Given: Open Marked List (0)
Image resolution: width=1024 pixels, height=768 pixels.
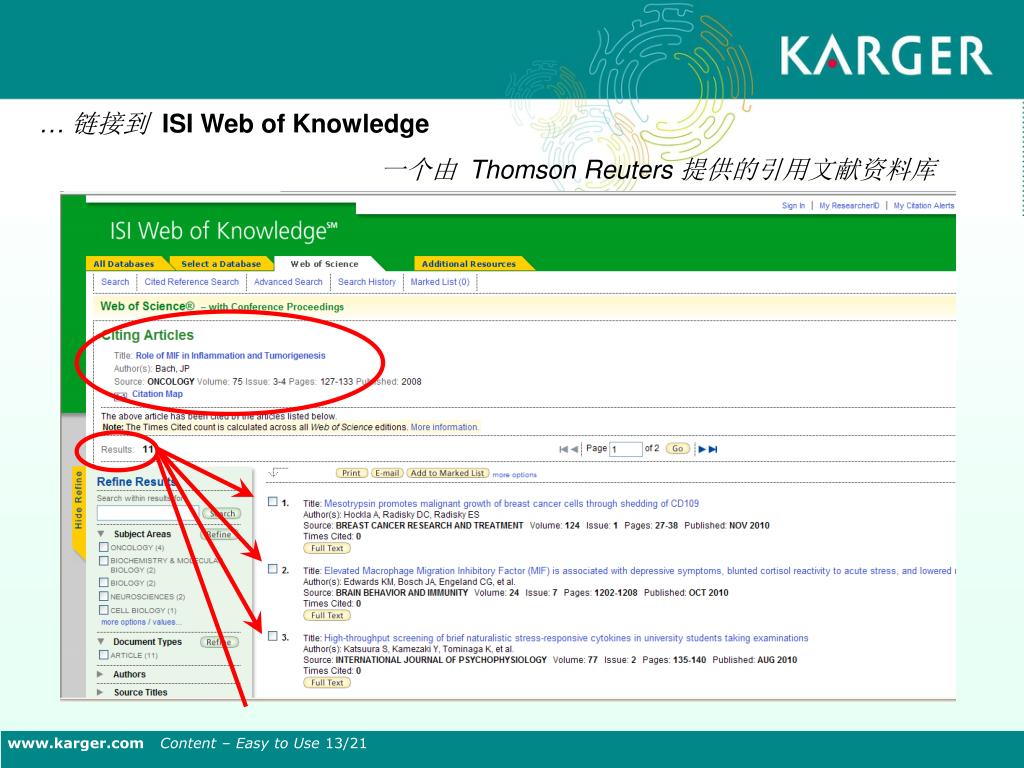Looking at the screenshot, I should [x=440, y=282].
